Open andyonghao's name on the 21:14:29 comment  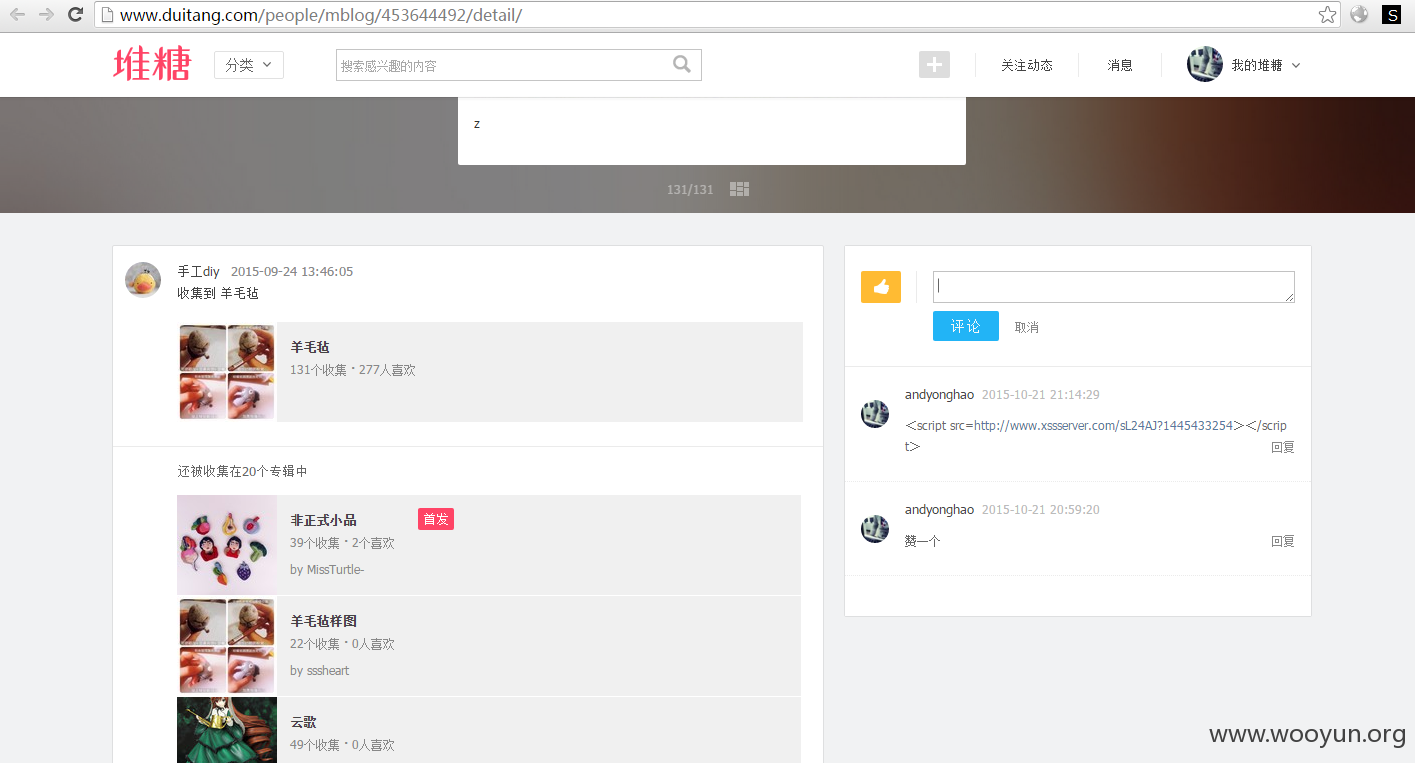pyautogui.click(x=939, y=395)
